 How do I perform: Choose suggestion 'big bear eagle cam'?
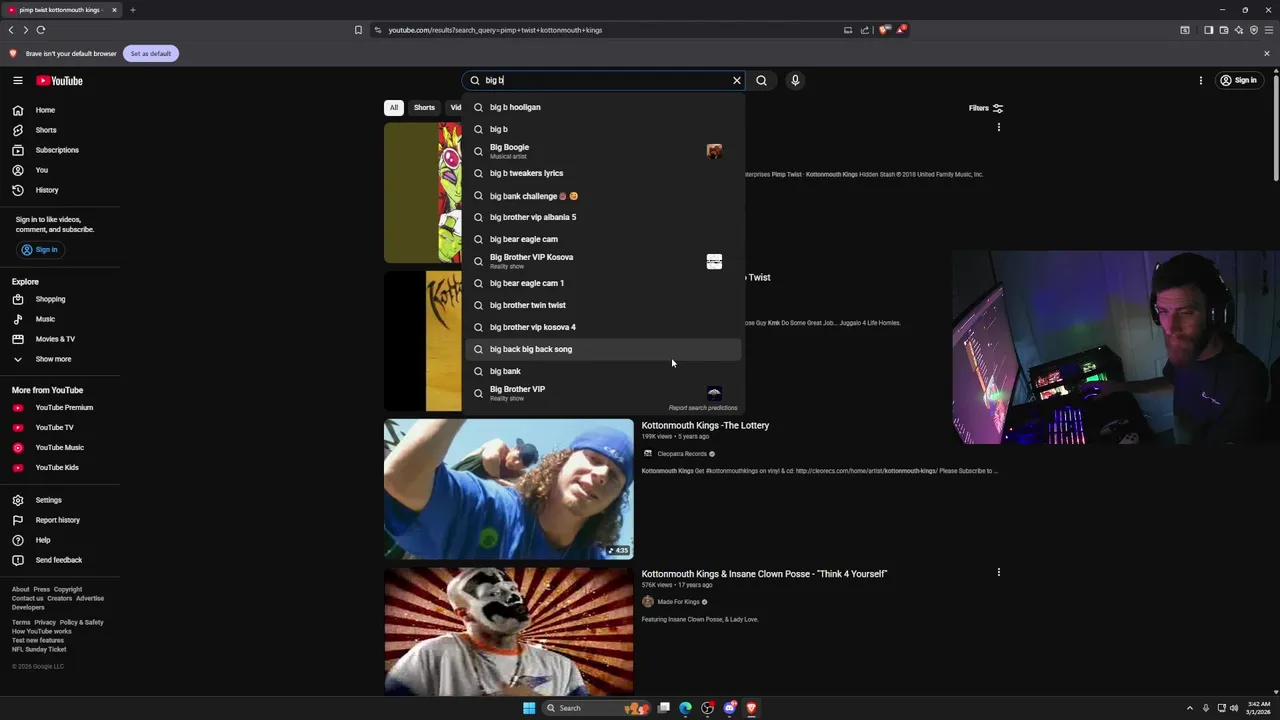click(x=603, y=239)
